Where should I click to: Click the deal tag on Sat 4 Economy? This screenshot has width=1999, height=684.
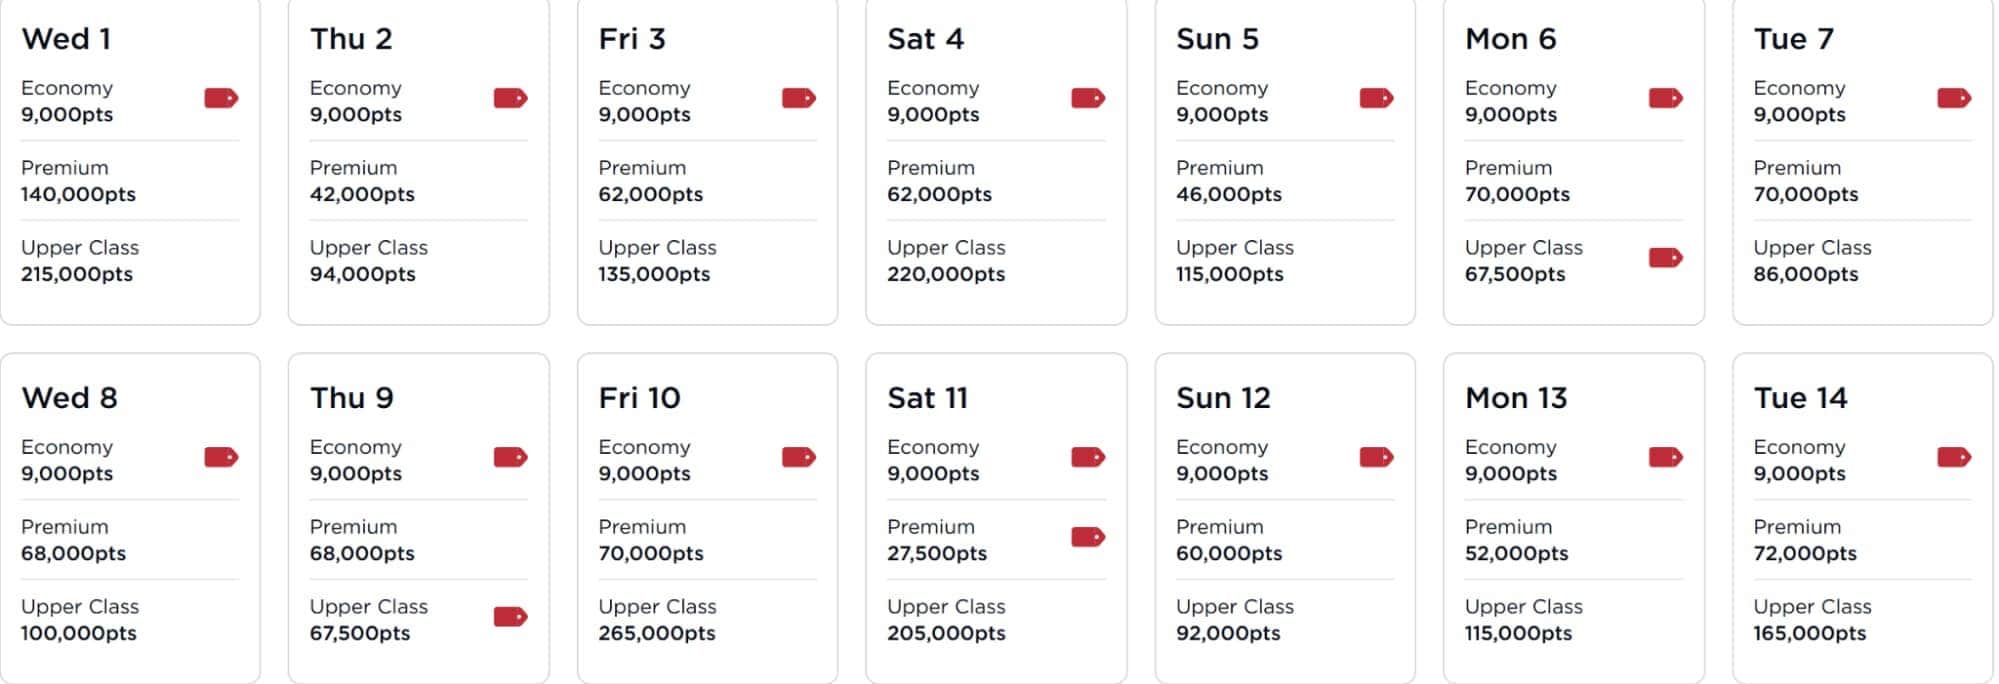tap(1089, 99)
